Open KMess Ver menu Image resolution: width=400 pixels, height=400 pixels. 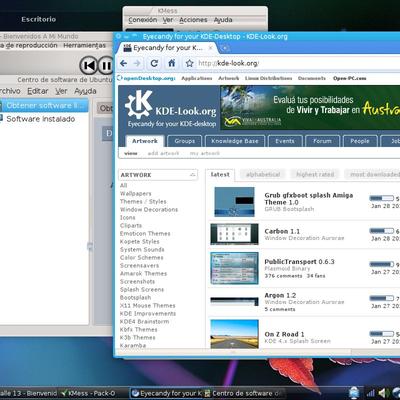tap(168, 20)
